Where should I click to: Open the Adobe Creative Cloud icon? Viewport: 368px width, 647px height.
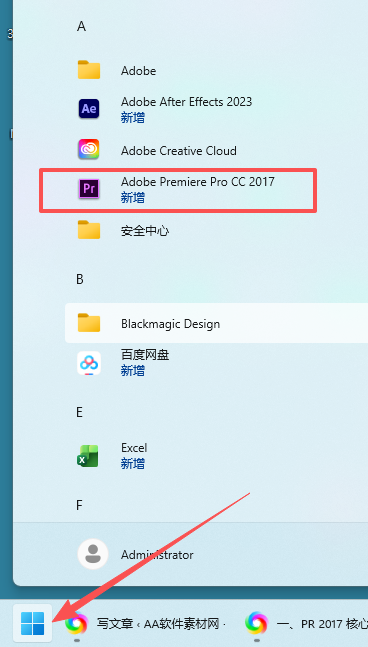[89, 149]
